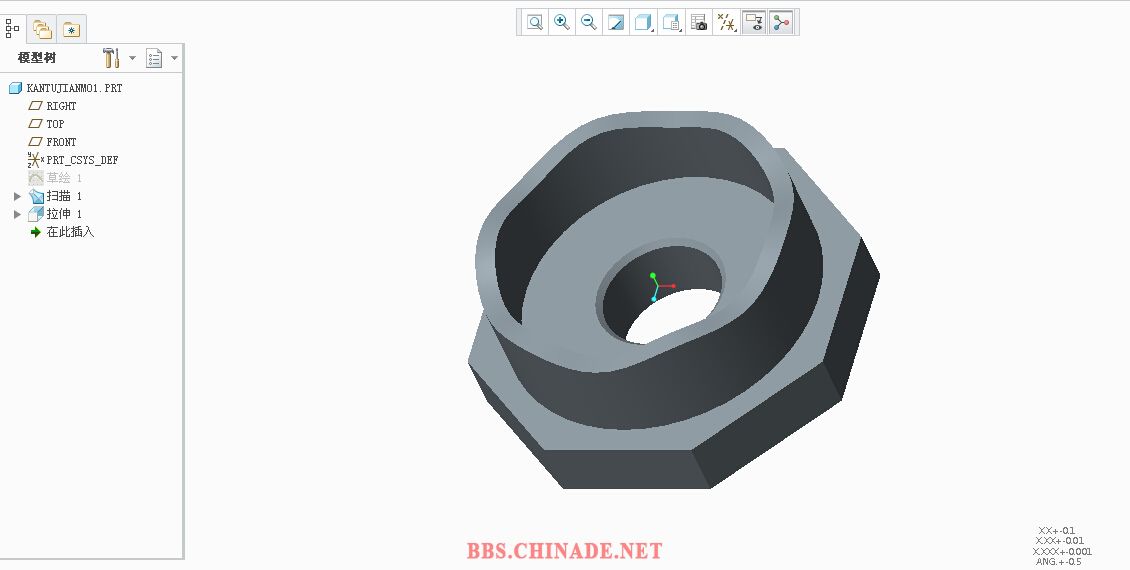The width and height of the screenshot is (1130, 570).
Task: Click the 模型树 panel title
Action: [x=37, y=58]
